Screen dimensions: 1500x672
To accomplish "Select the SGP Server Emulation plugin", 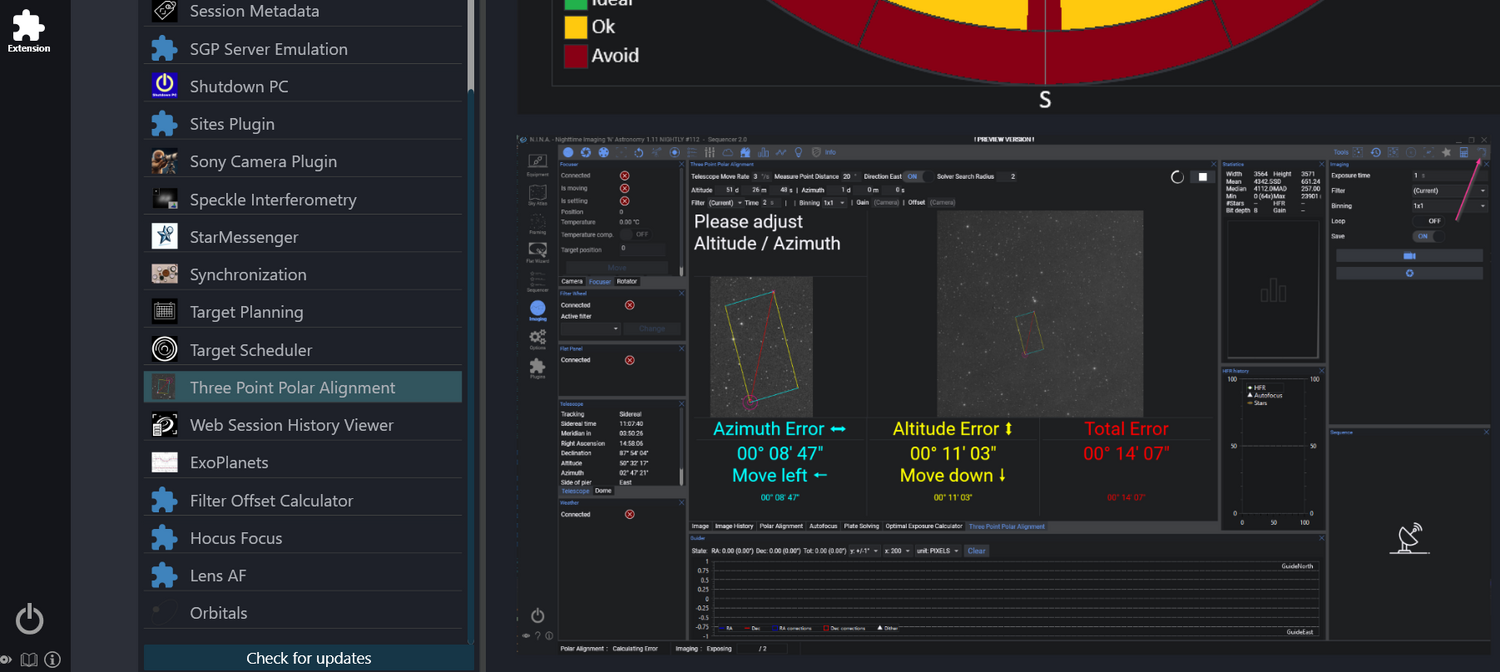I will [x=303, y=49].
